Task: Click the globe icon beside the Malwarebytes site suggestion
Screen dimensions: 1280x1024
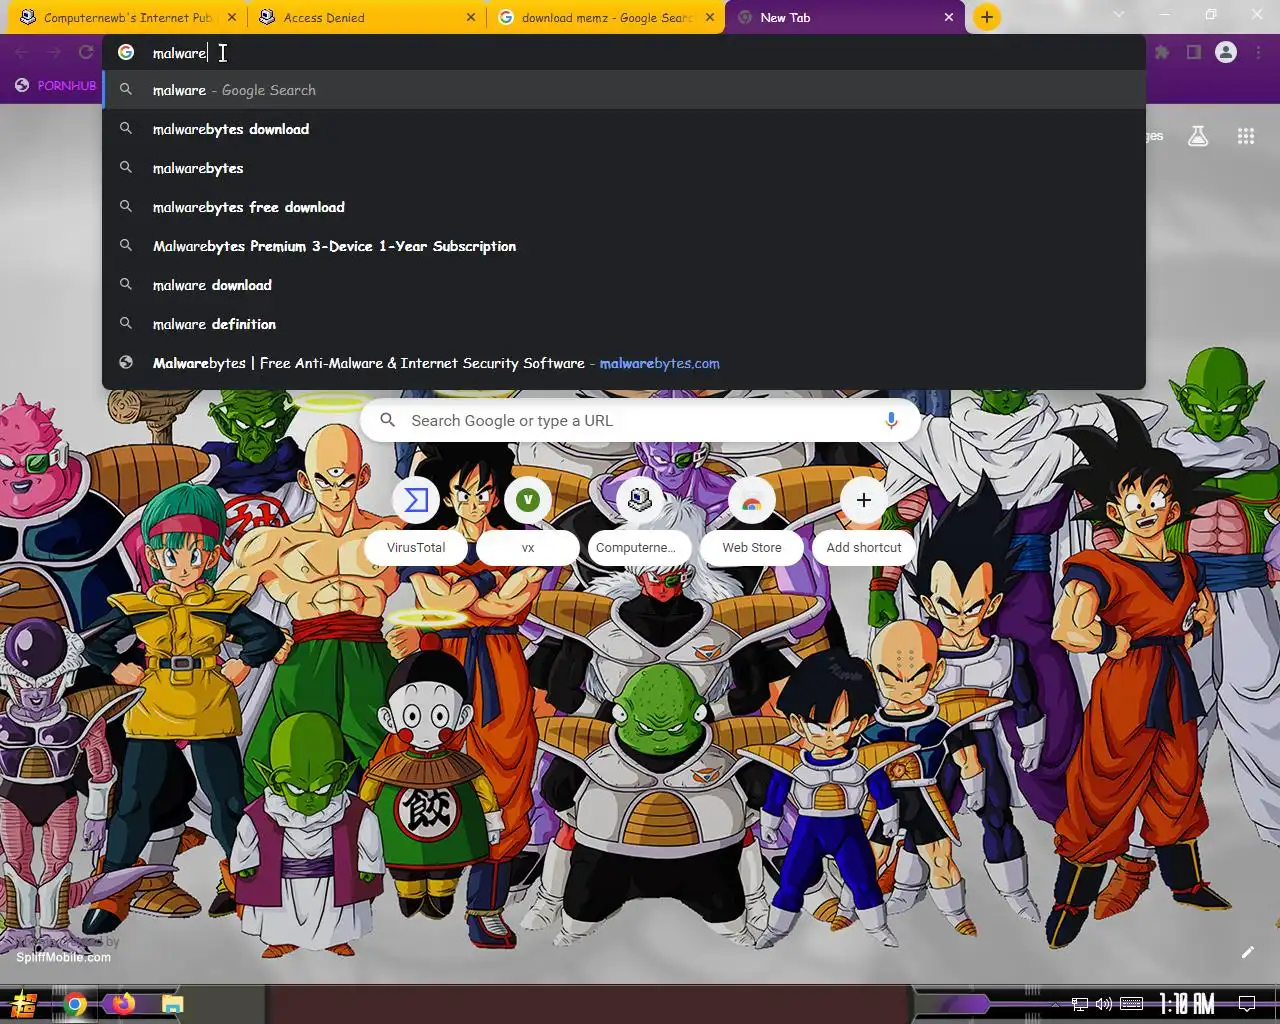Action: [126, 363]
